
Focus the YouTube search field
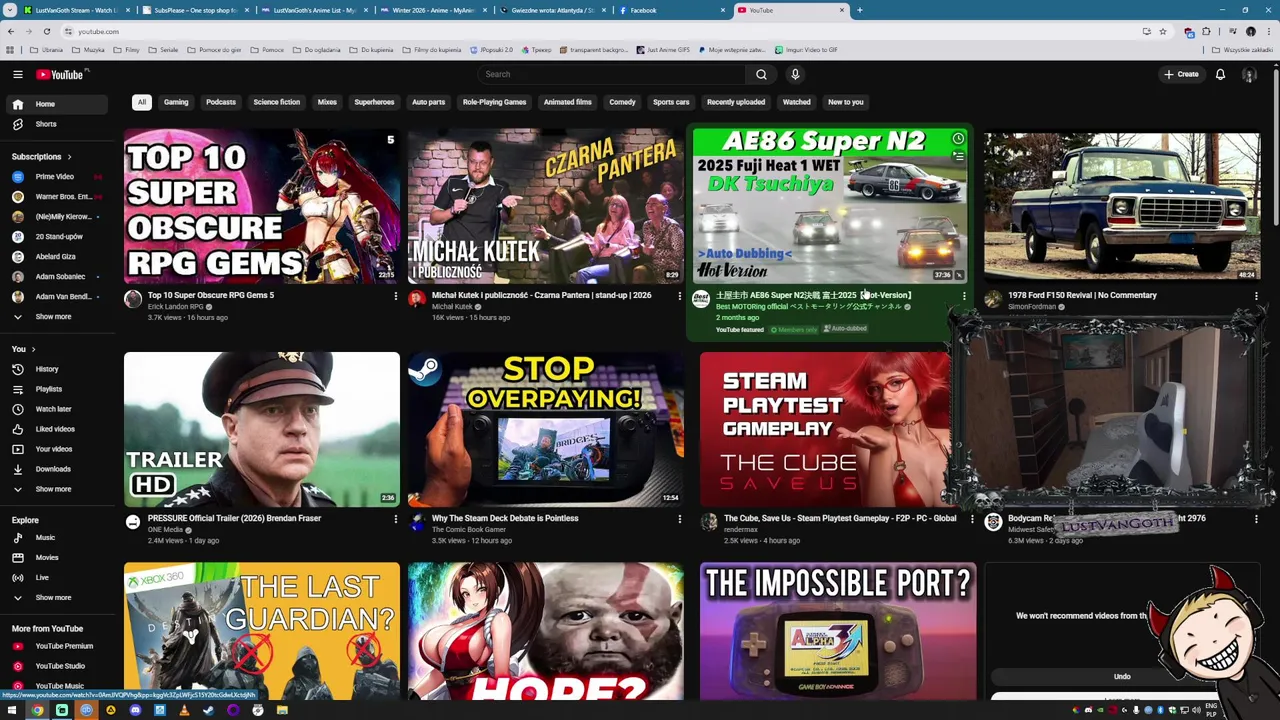coord(612,74)
